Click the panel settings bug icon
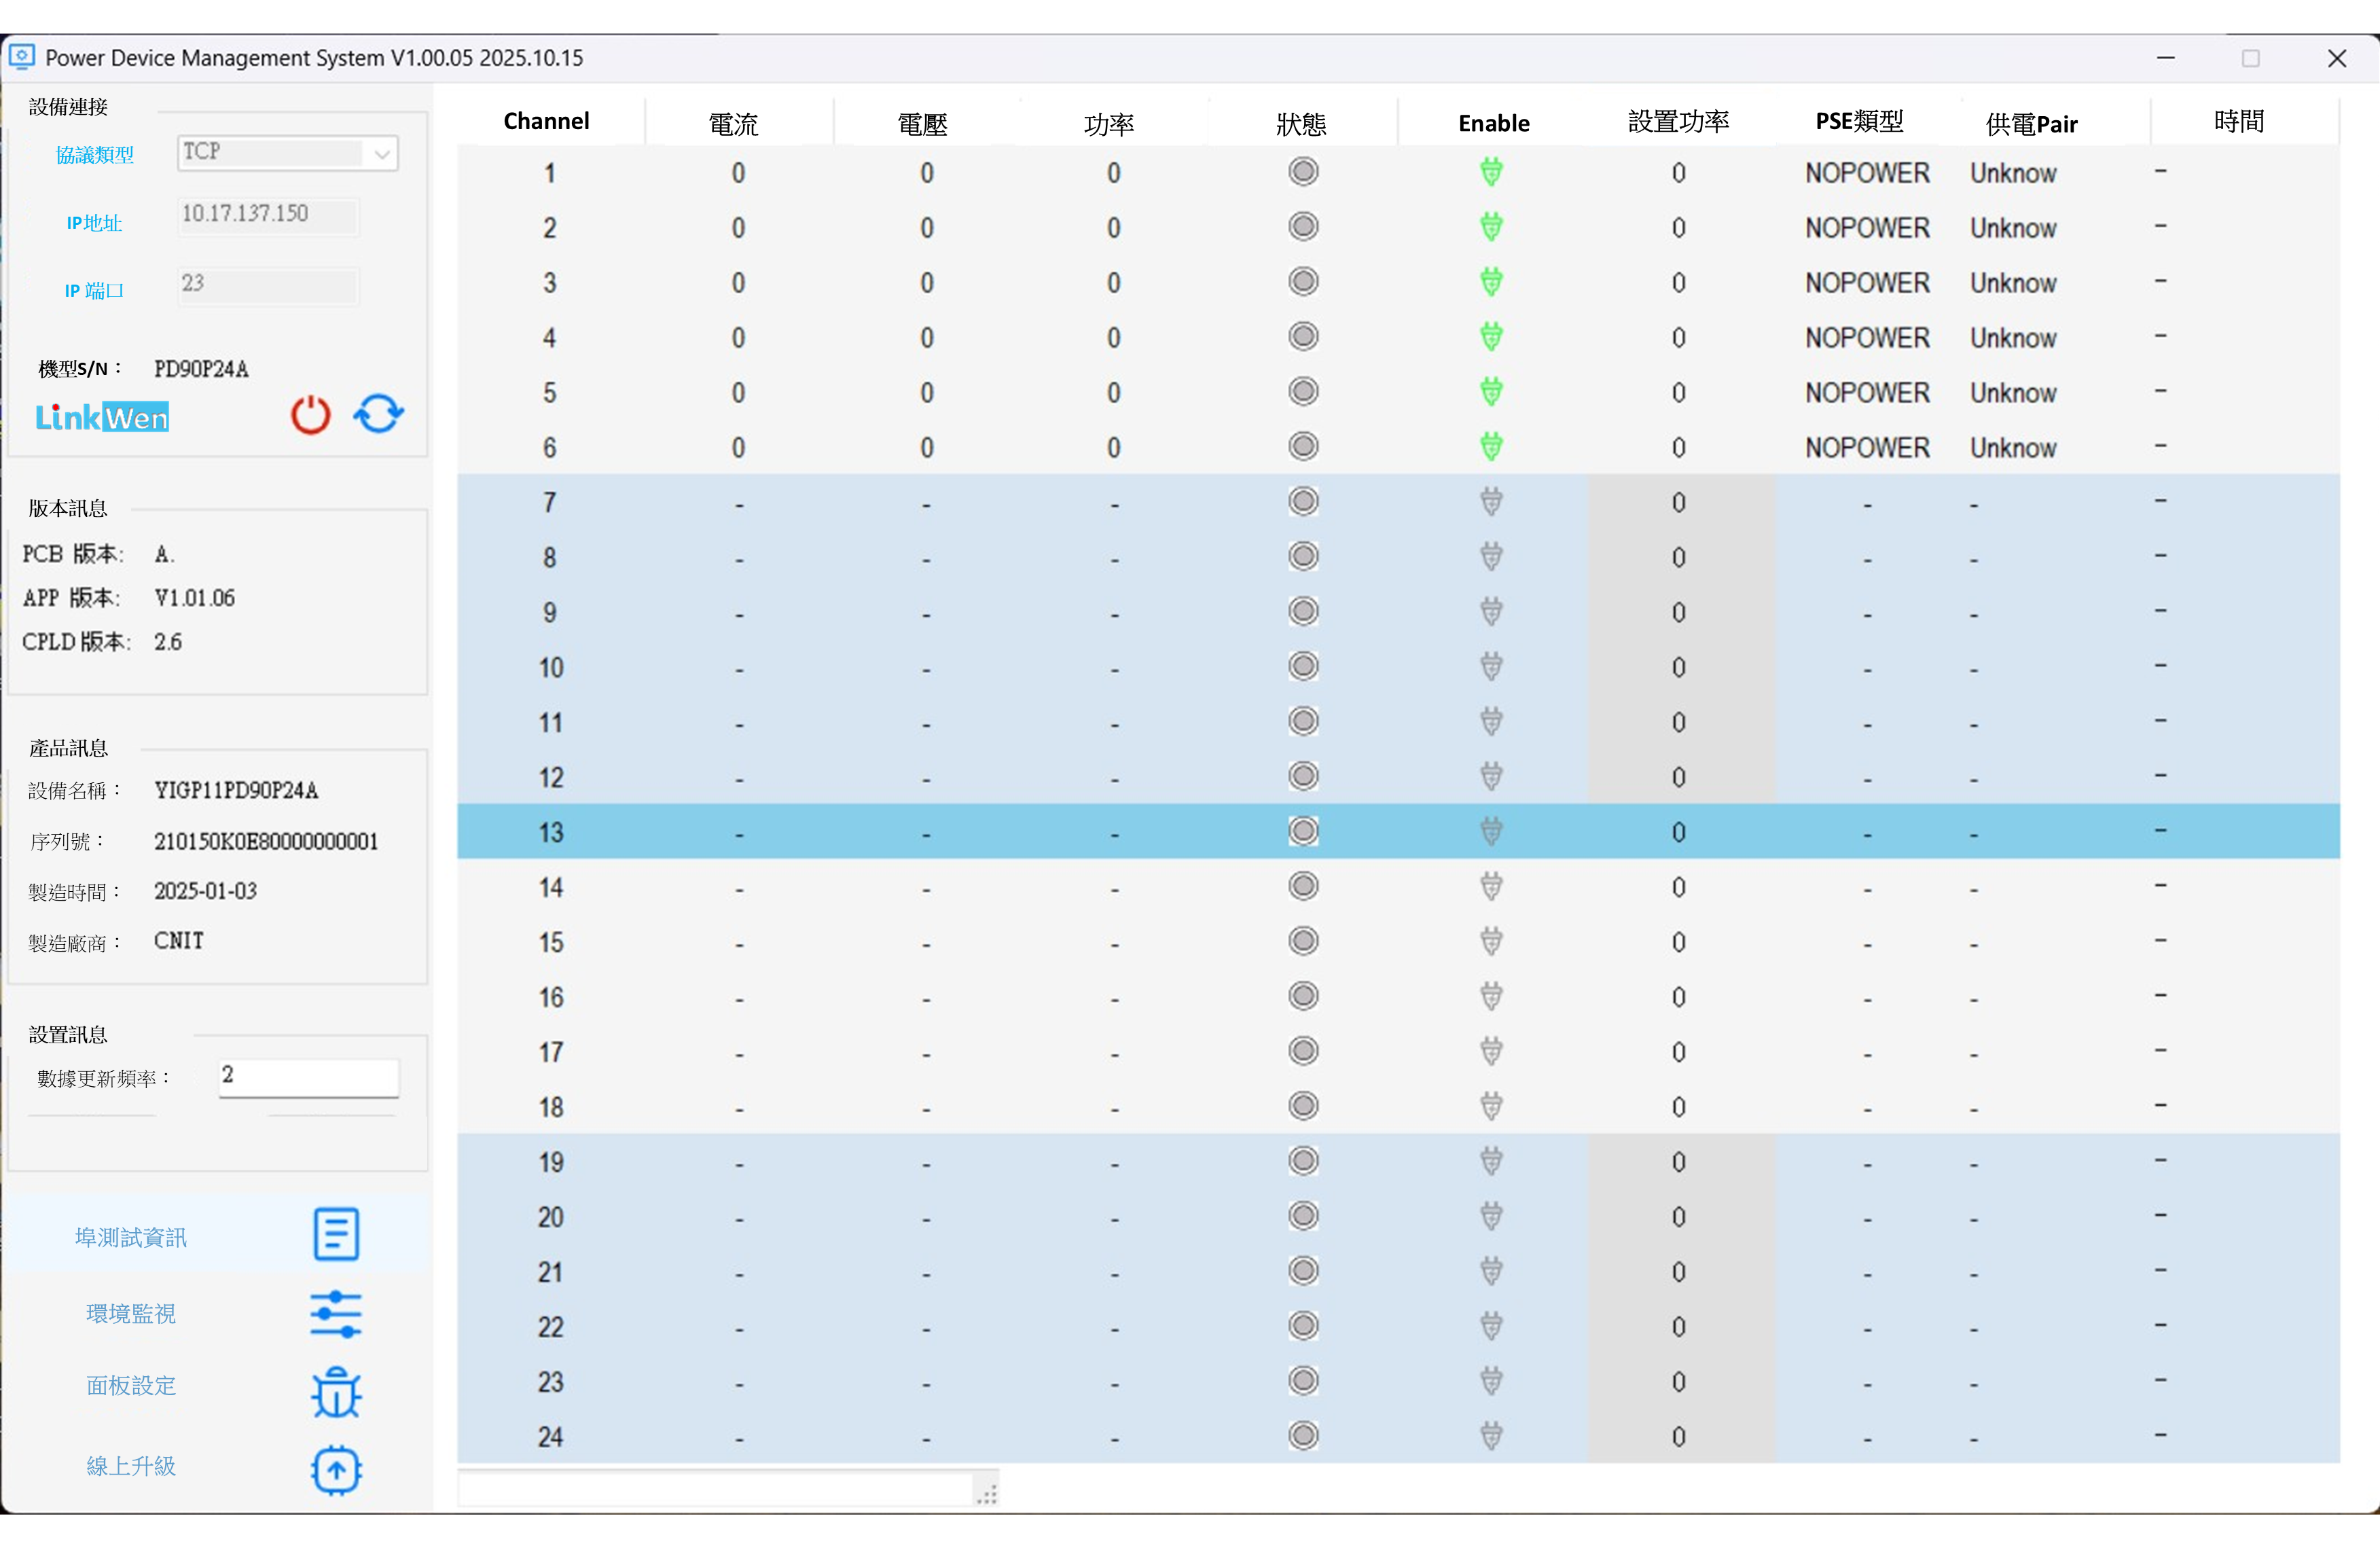This screenshot has height=1567, width=2380. click(336, 1392)
